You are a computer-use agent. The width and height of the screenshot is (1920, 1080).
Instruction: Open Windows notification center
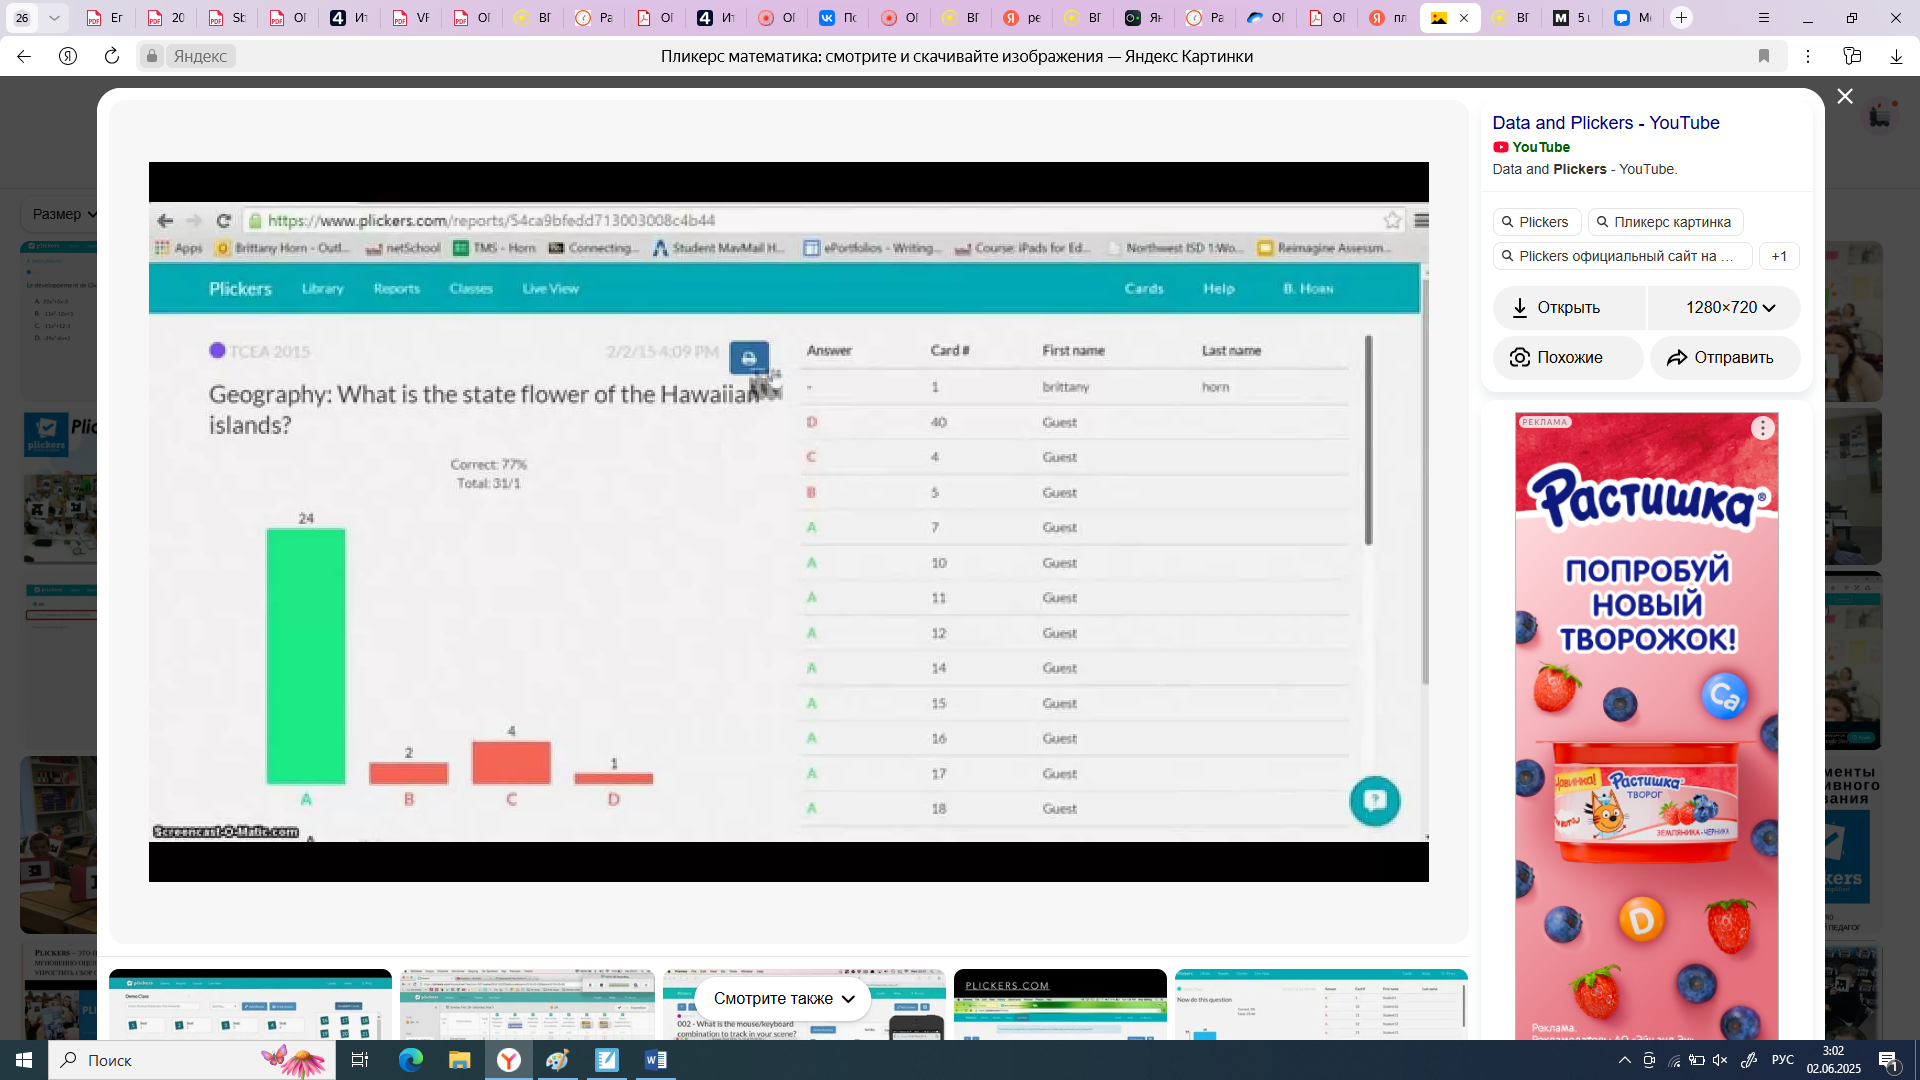coord(1889,1060)
